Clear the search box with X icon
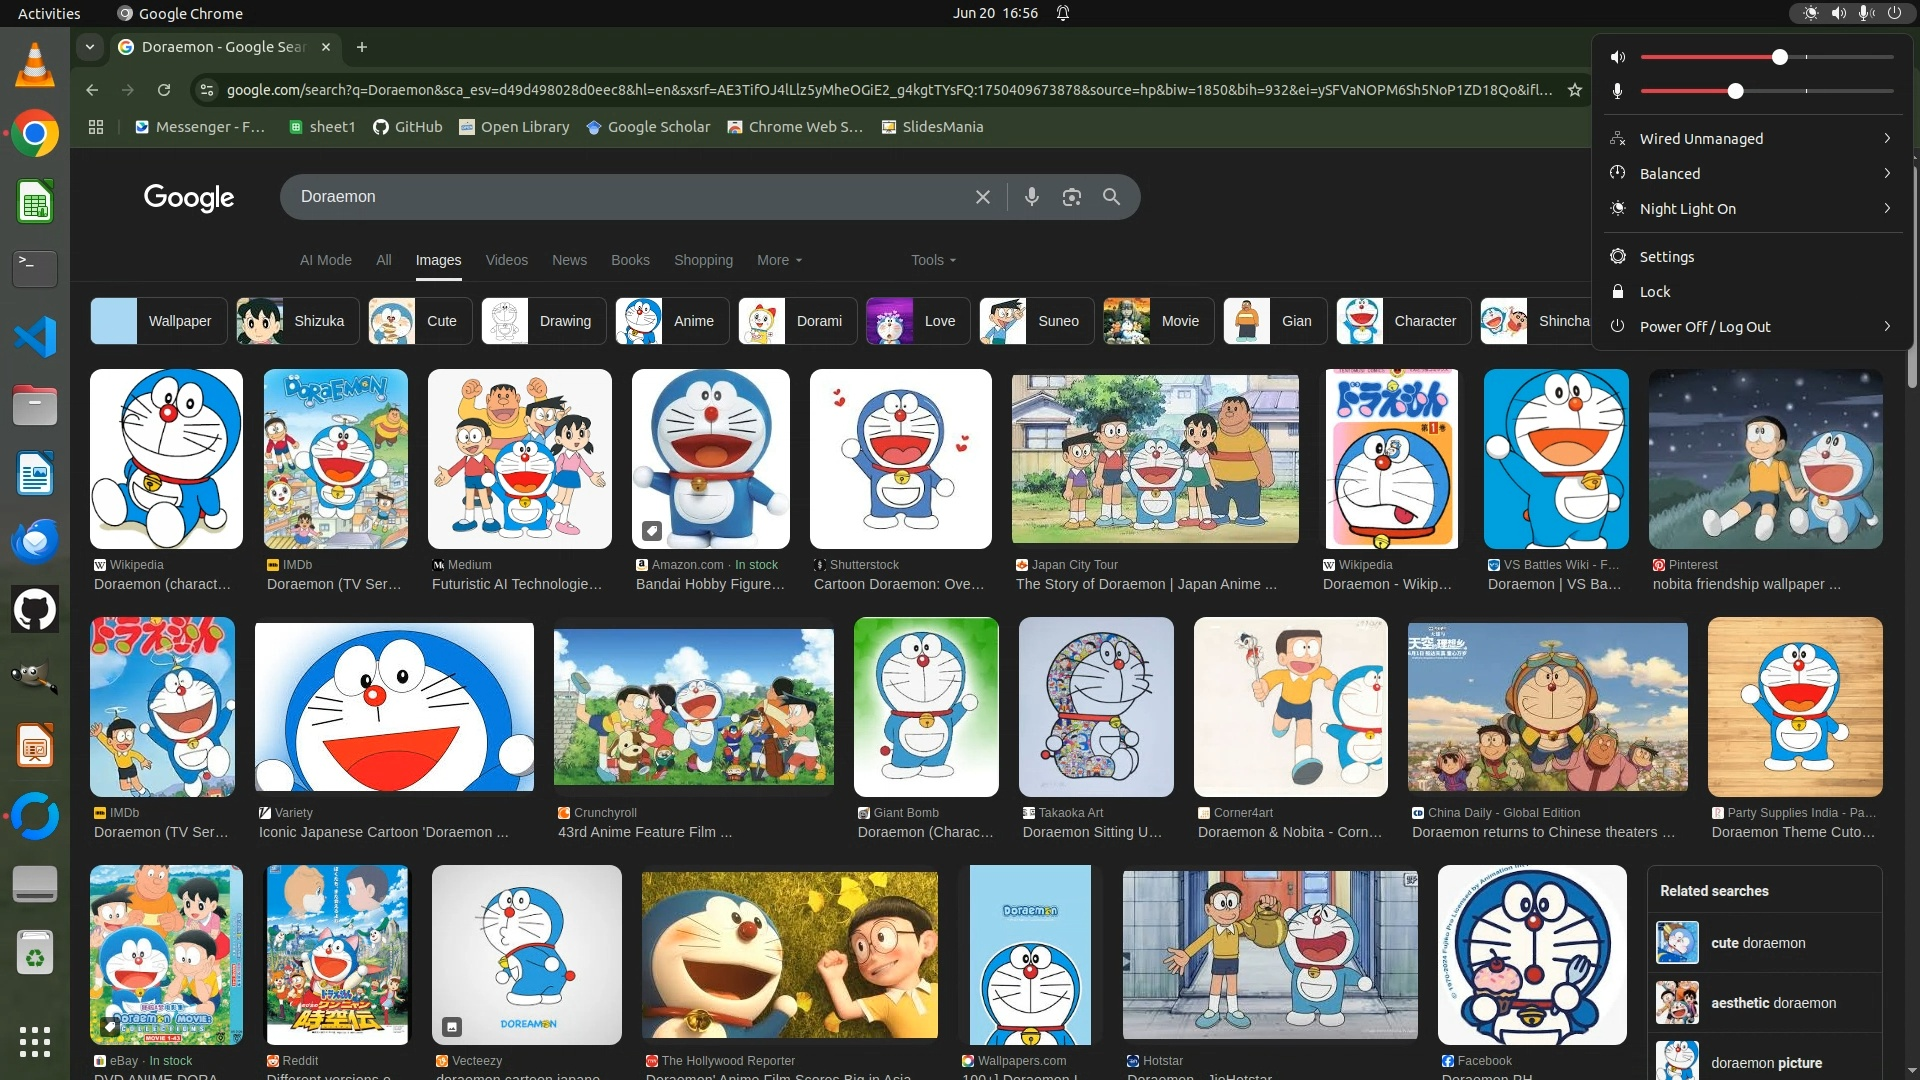The height and width of the screenshot is (1080, 1920). (x=982, y=197)
